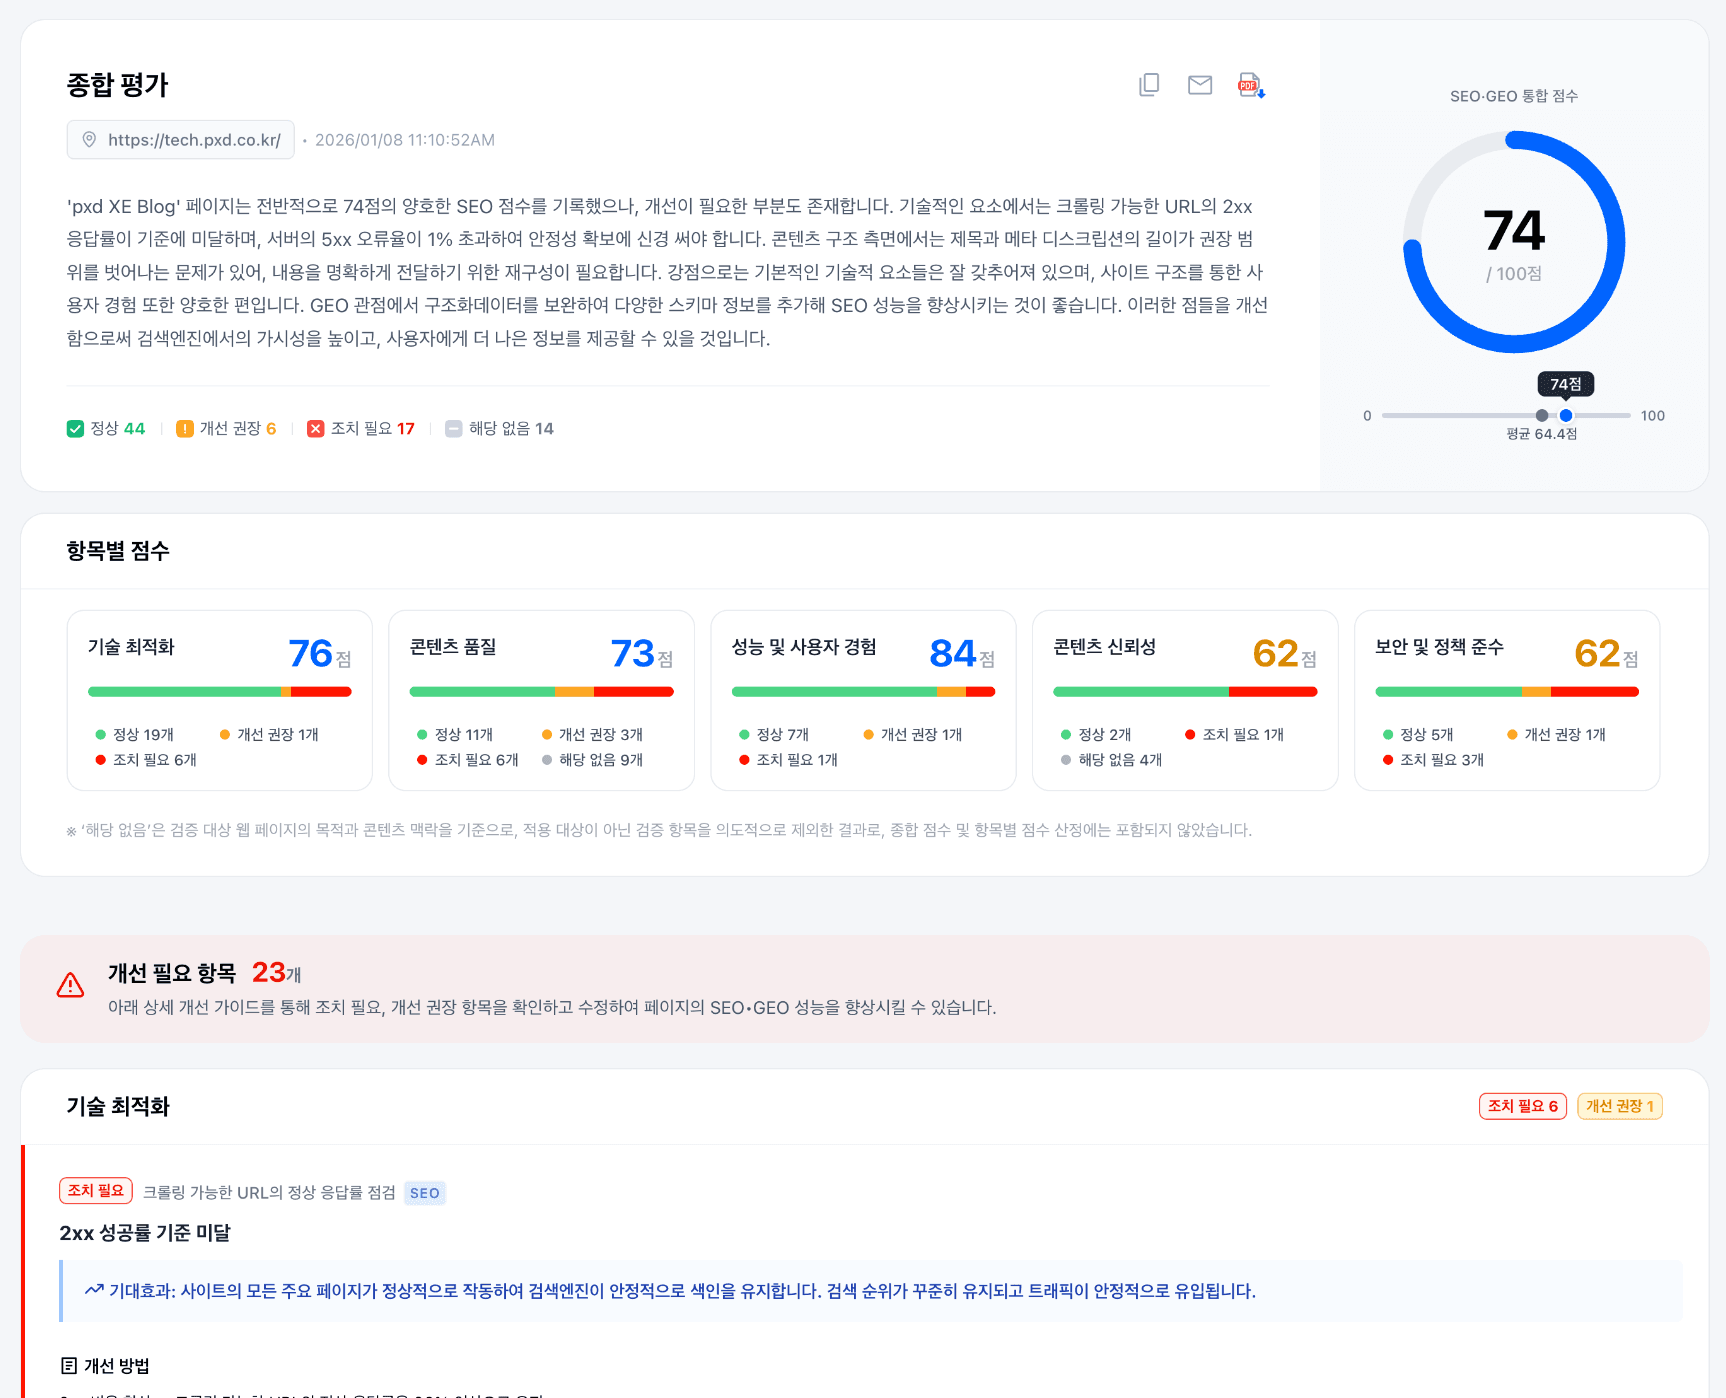Click the 개선 필요 항목 23개 heading
Screen dimensions: 1726x1398
pyautogui.click(x=205, y=973)
